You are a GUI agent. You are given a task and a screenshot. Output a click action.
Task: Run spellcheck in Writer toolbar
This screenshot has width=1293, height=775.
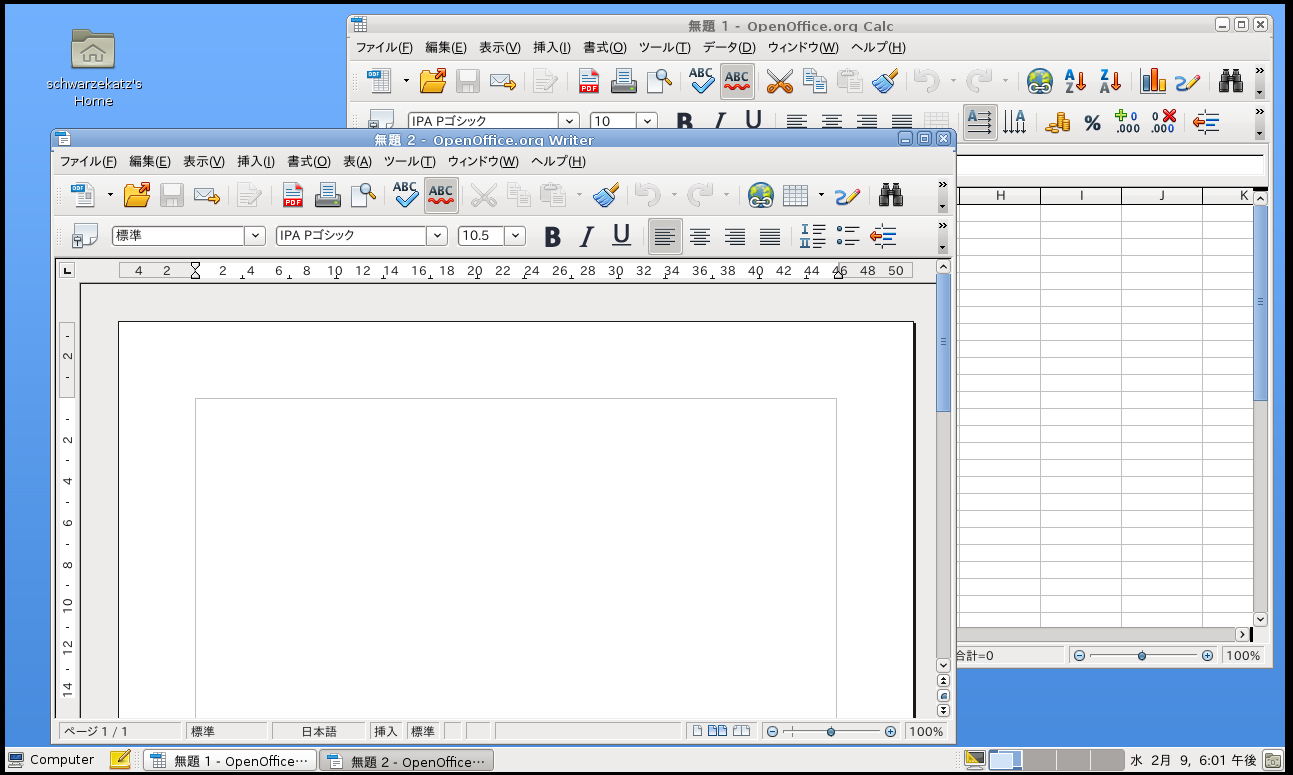405,194
